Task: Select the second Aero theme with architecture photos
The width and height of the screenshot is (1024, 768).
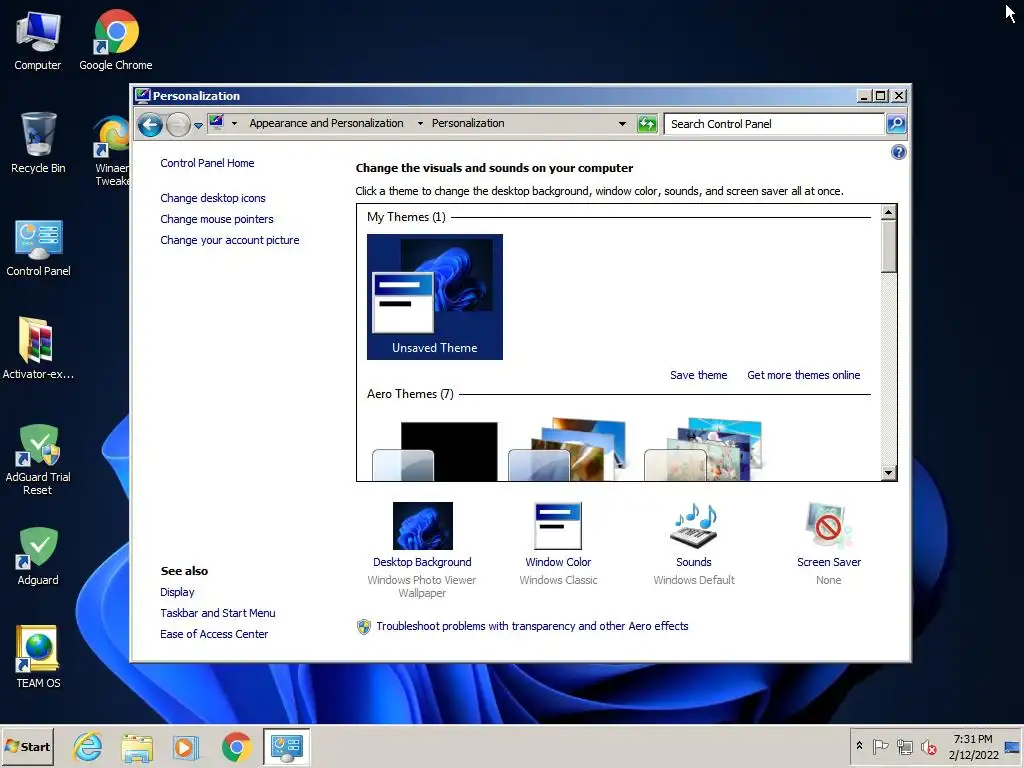Action: 567,449
